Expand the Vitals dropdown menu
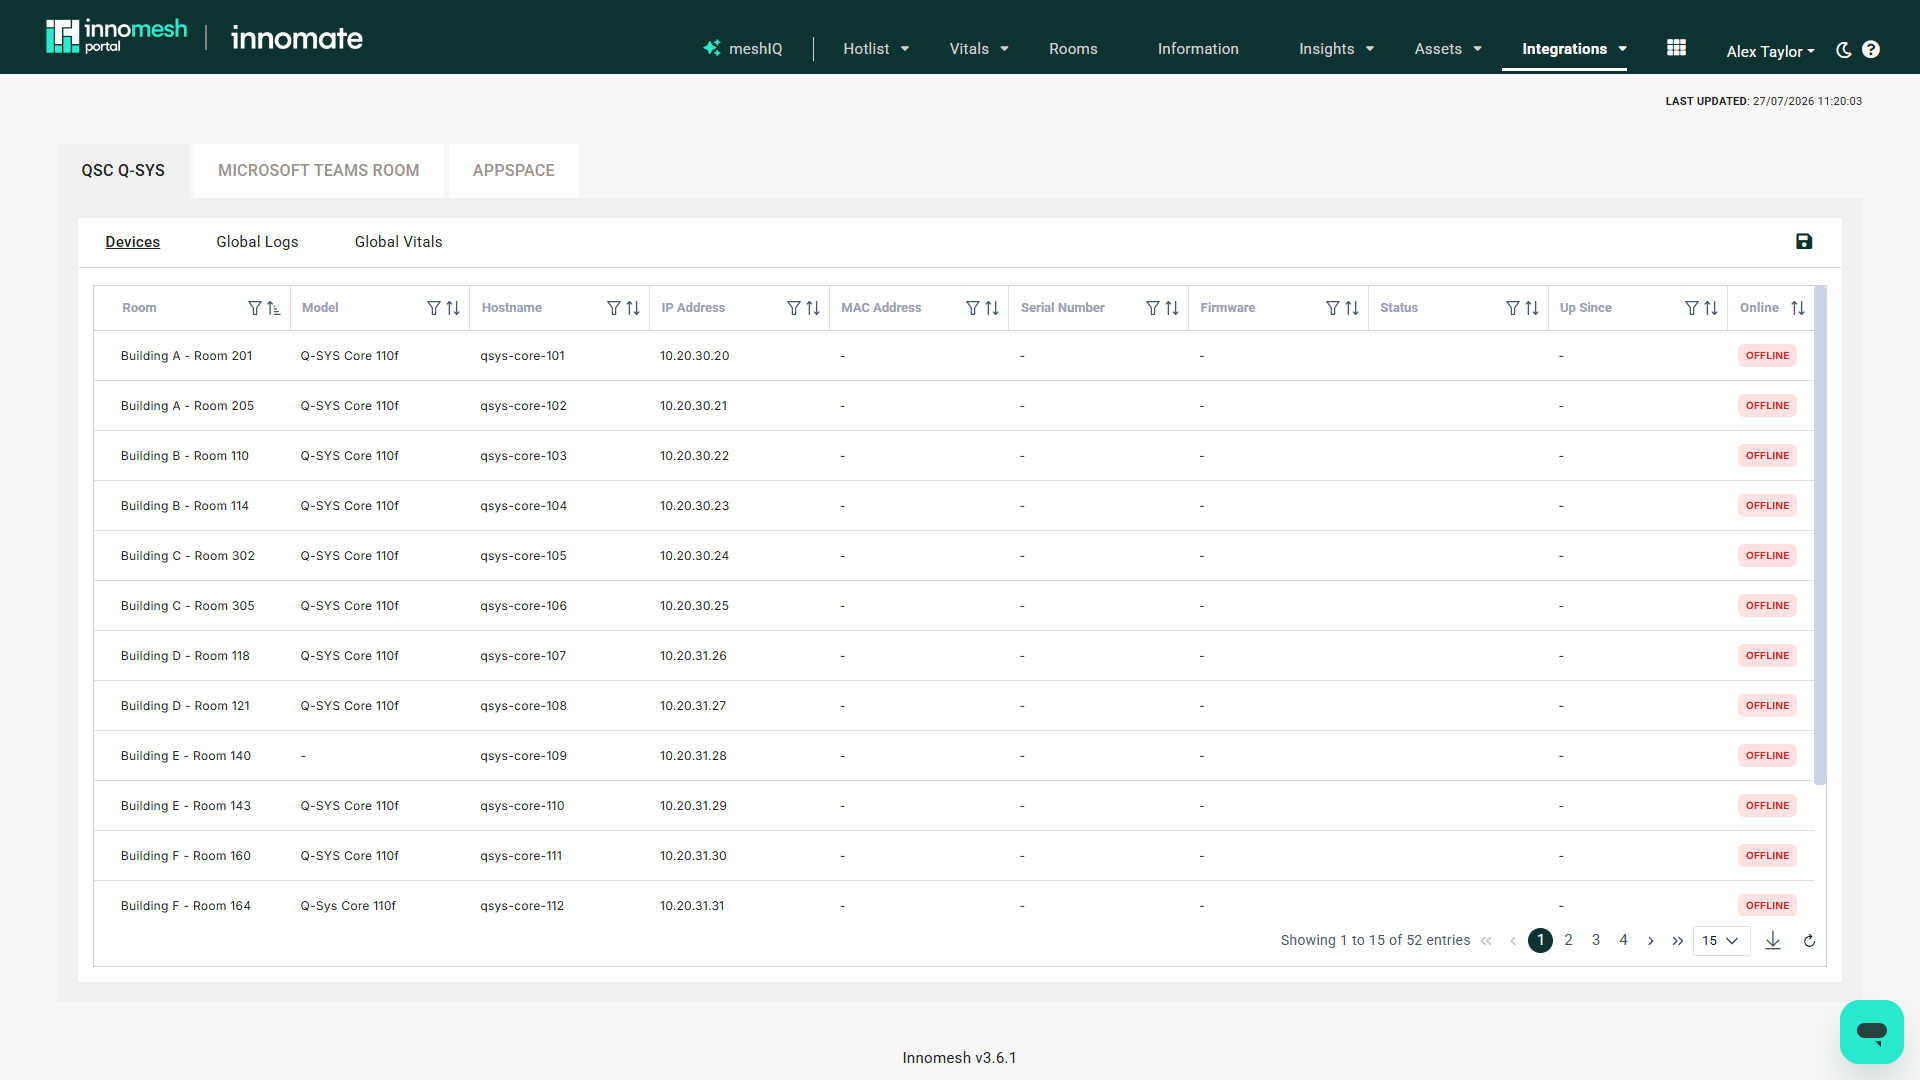The width and height of the screenshot is (1920, 1080). pyautogui.click(x=979, y=48)
